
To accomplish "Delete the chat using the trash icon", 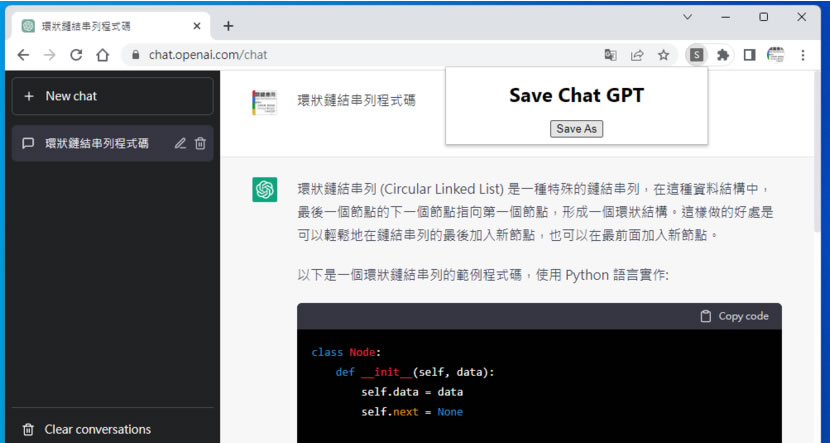I will 200,143.
